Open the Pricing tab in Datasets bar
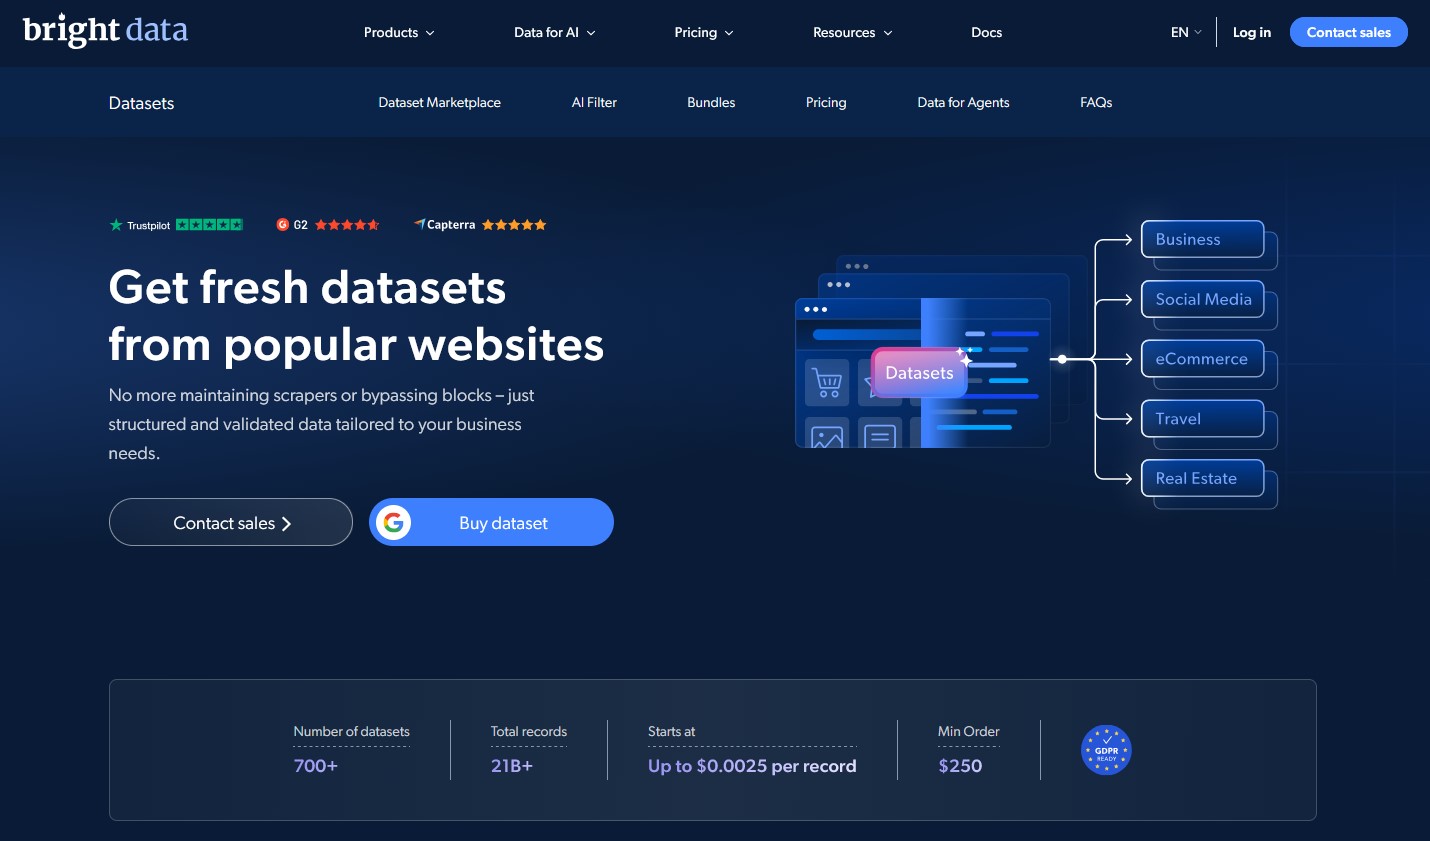This screenshot has height=841, width=1430. tap(826, 102)
